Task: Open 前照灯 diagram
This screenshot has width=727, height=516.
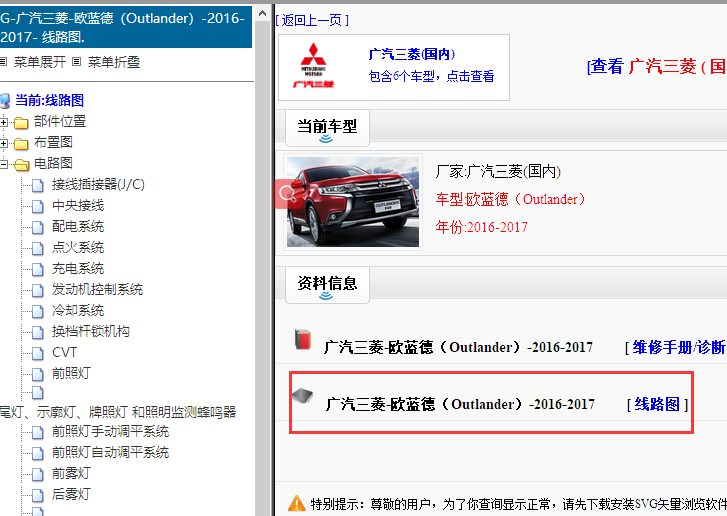Action: 71,373
